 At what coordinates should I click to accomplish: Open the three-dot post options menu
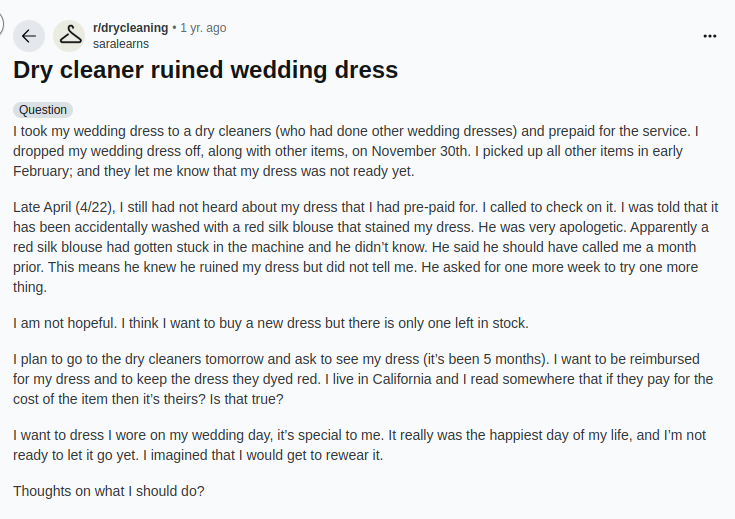[710, 36]
